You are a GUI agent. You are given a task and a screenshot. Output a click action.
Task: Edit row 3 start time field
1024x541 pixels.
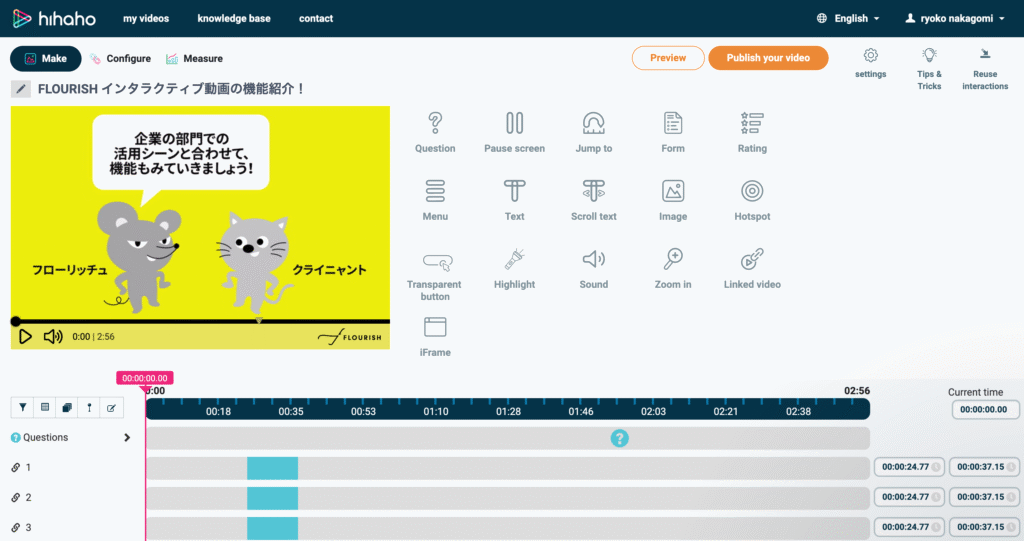point(909,527)
